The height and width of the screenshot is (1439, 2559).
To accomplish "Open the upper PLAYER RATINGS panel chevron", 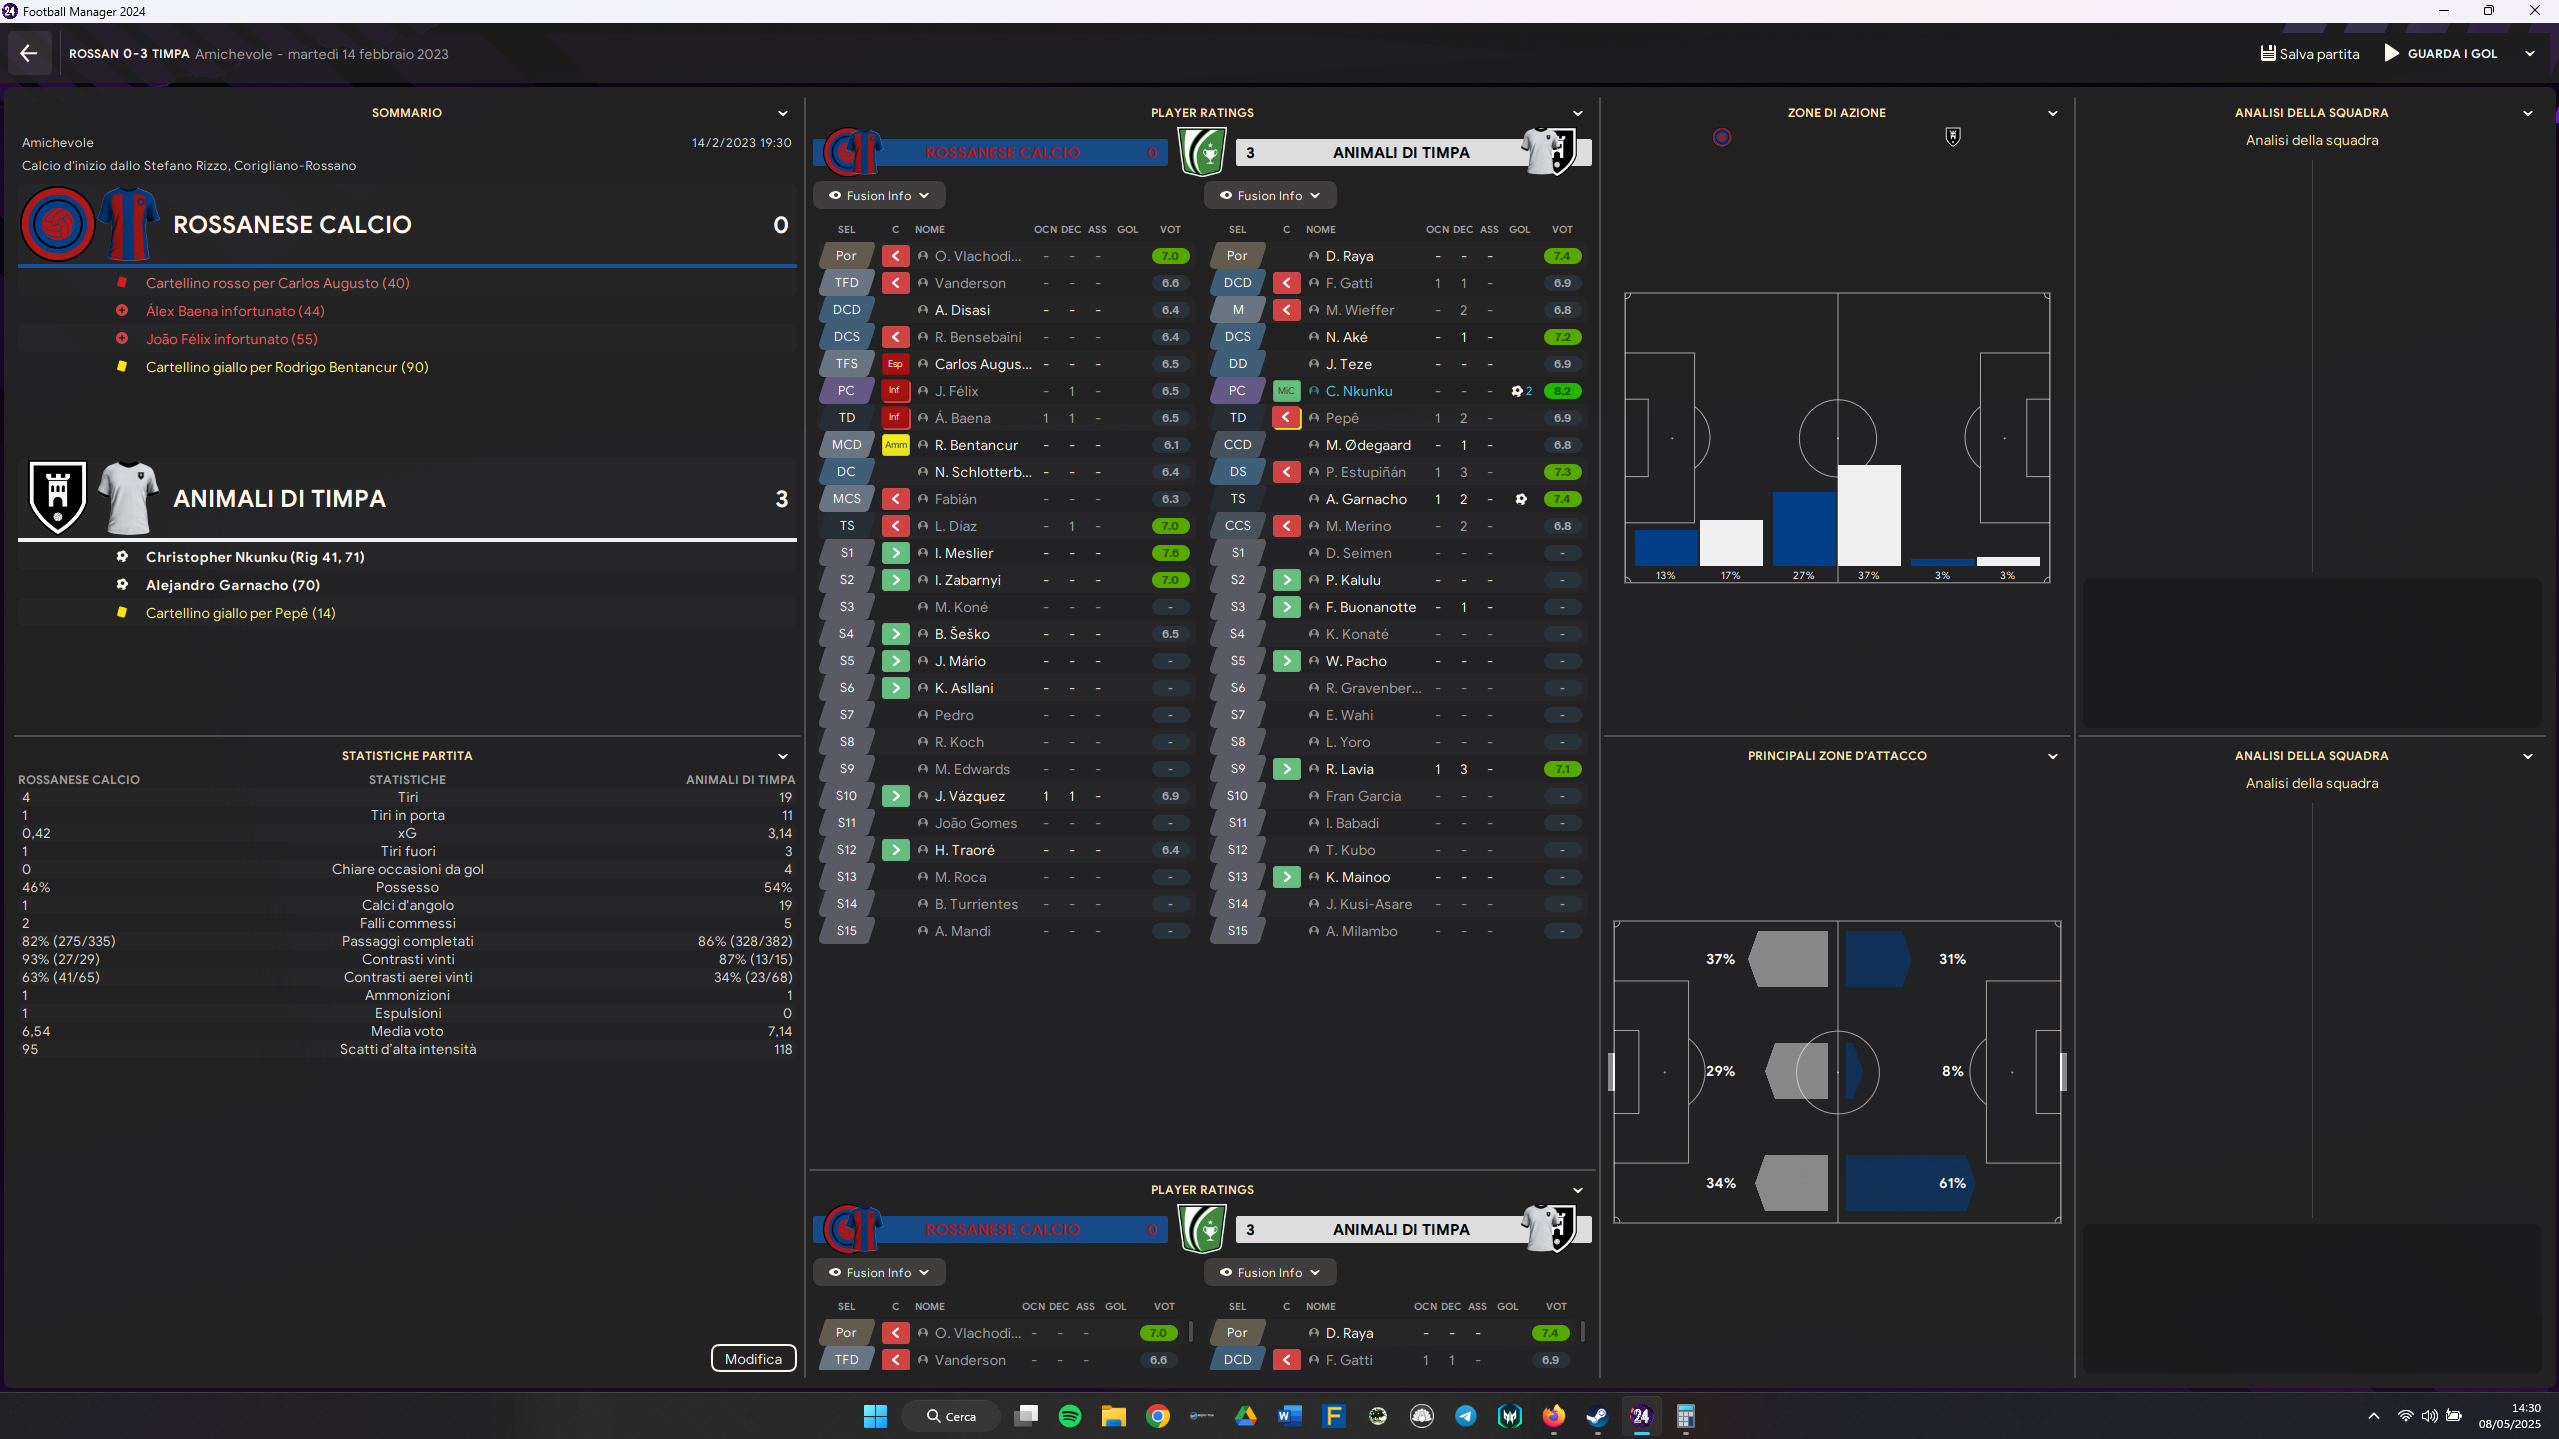I will click(1578, 113).
